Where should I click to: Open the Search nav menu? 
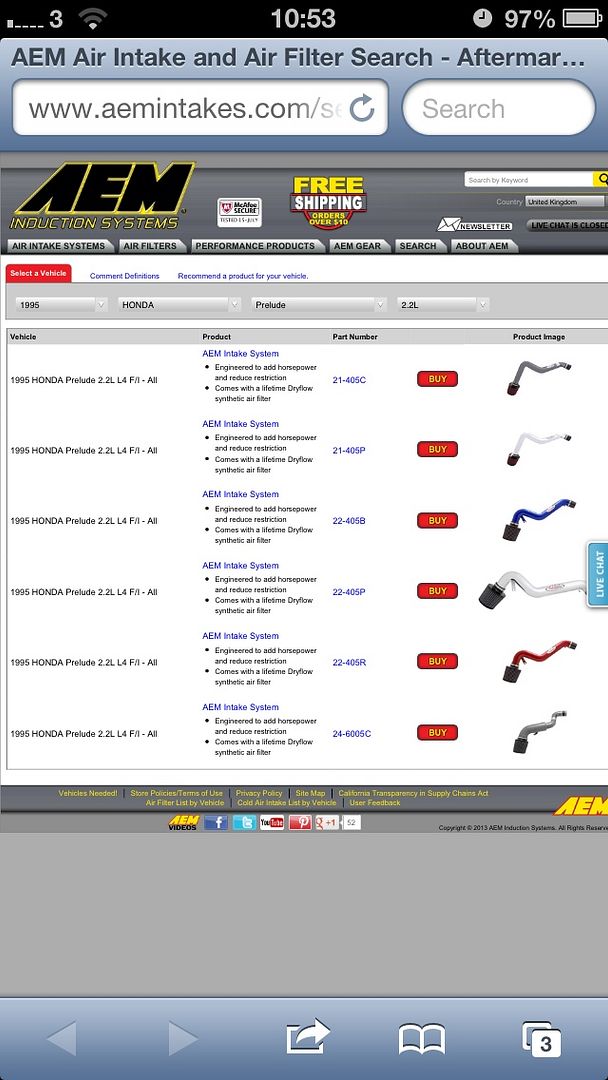418,246
